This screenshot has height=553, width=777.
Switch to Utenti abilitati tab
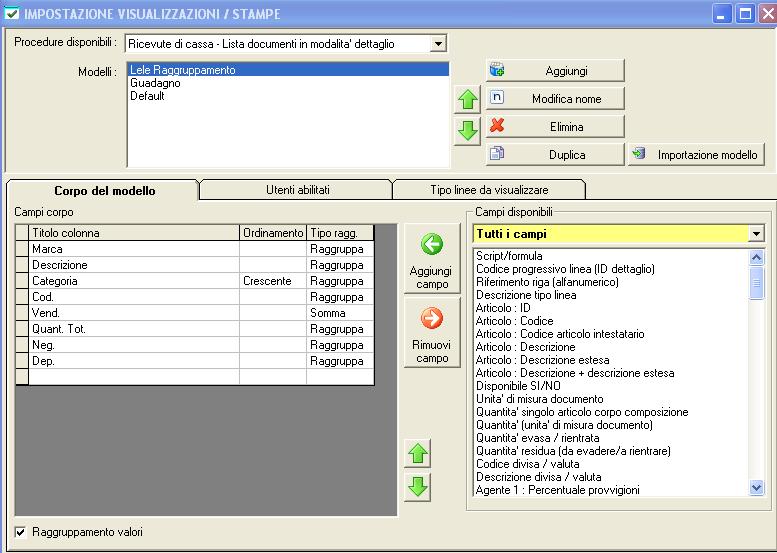(x=298, y=190)
